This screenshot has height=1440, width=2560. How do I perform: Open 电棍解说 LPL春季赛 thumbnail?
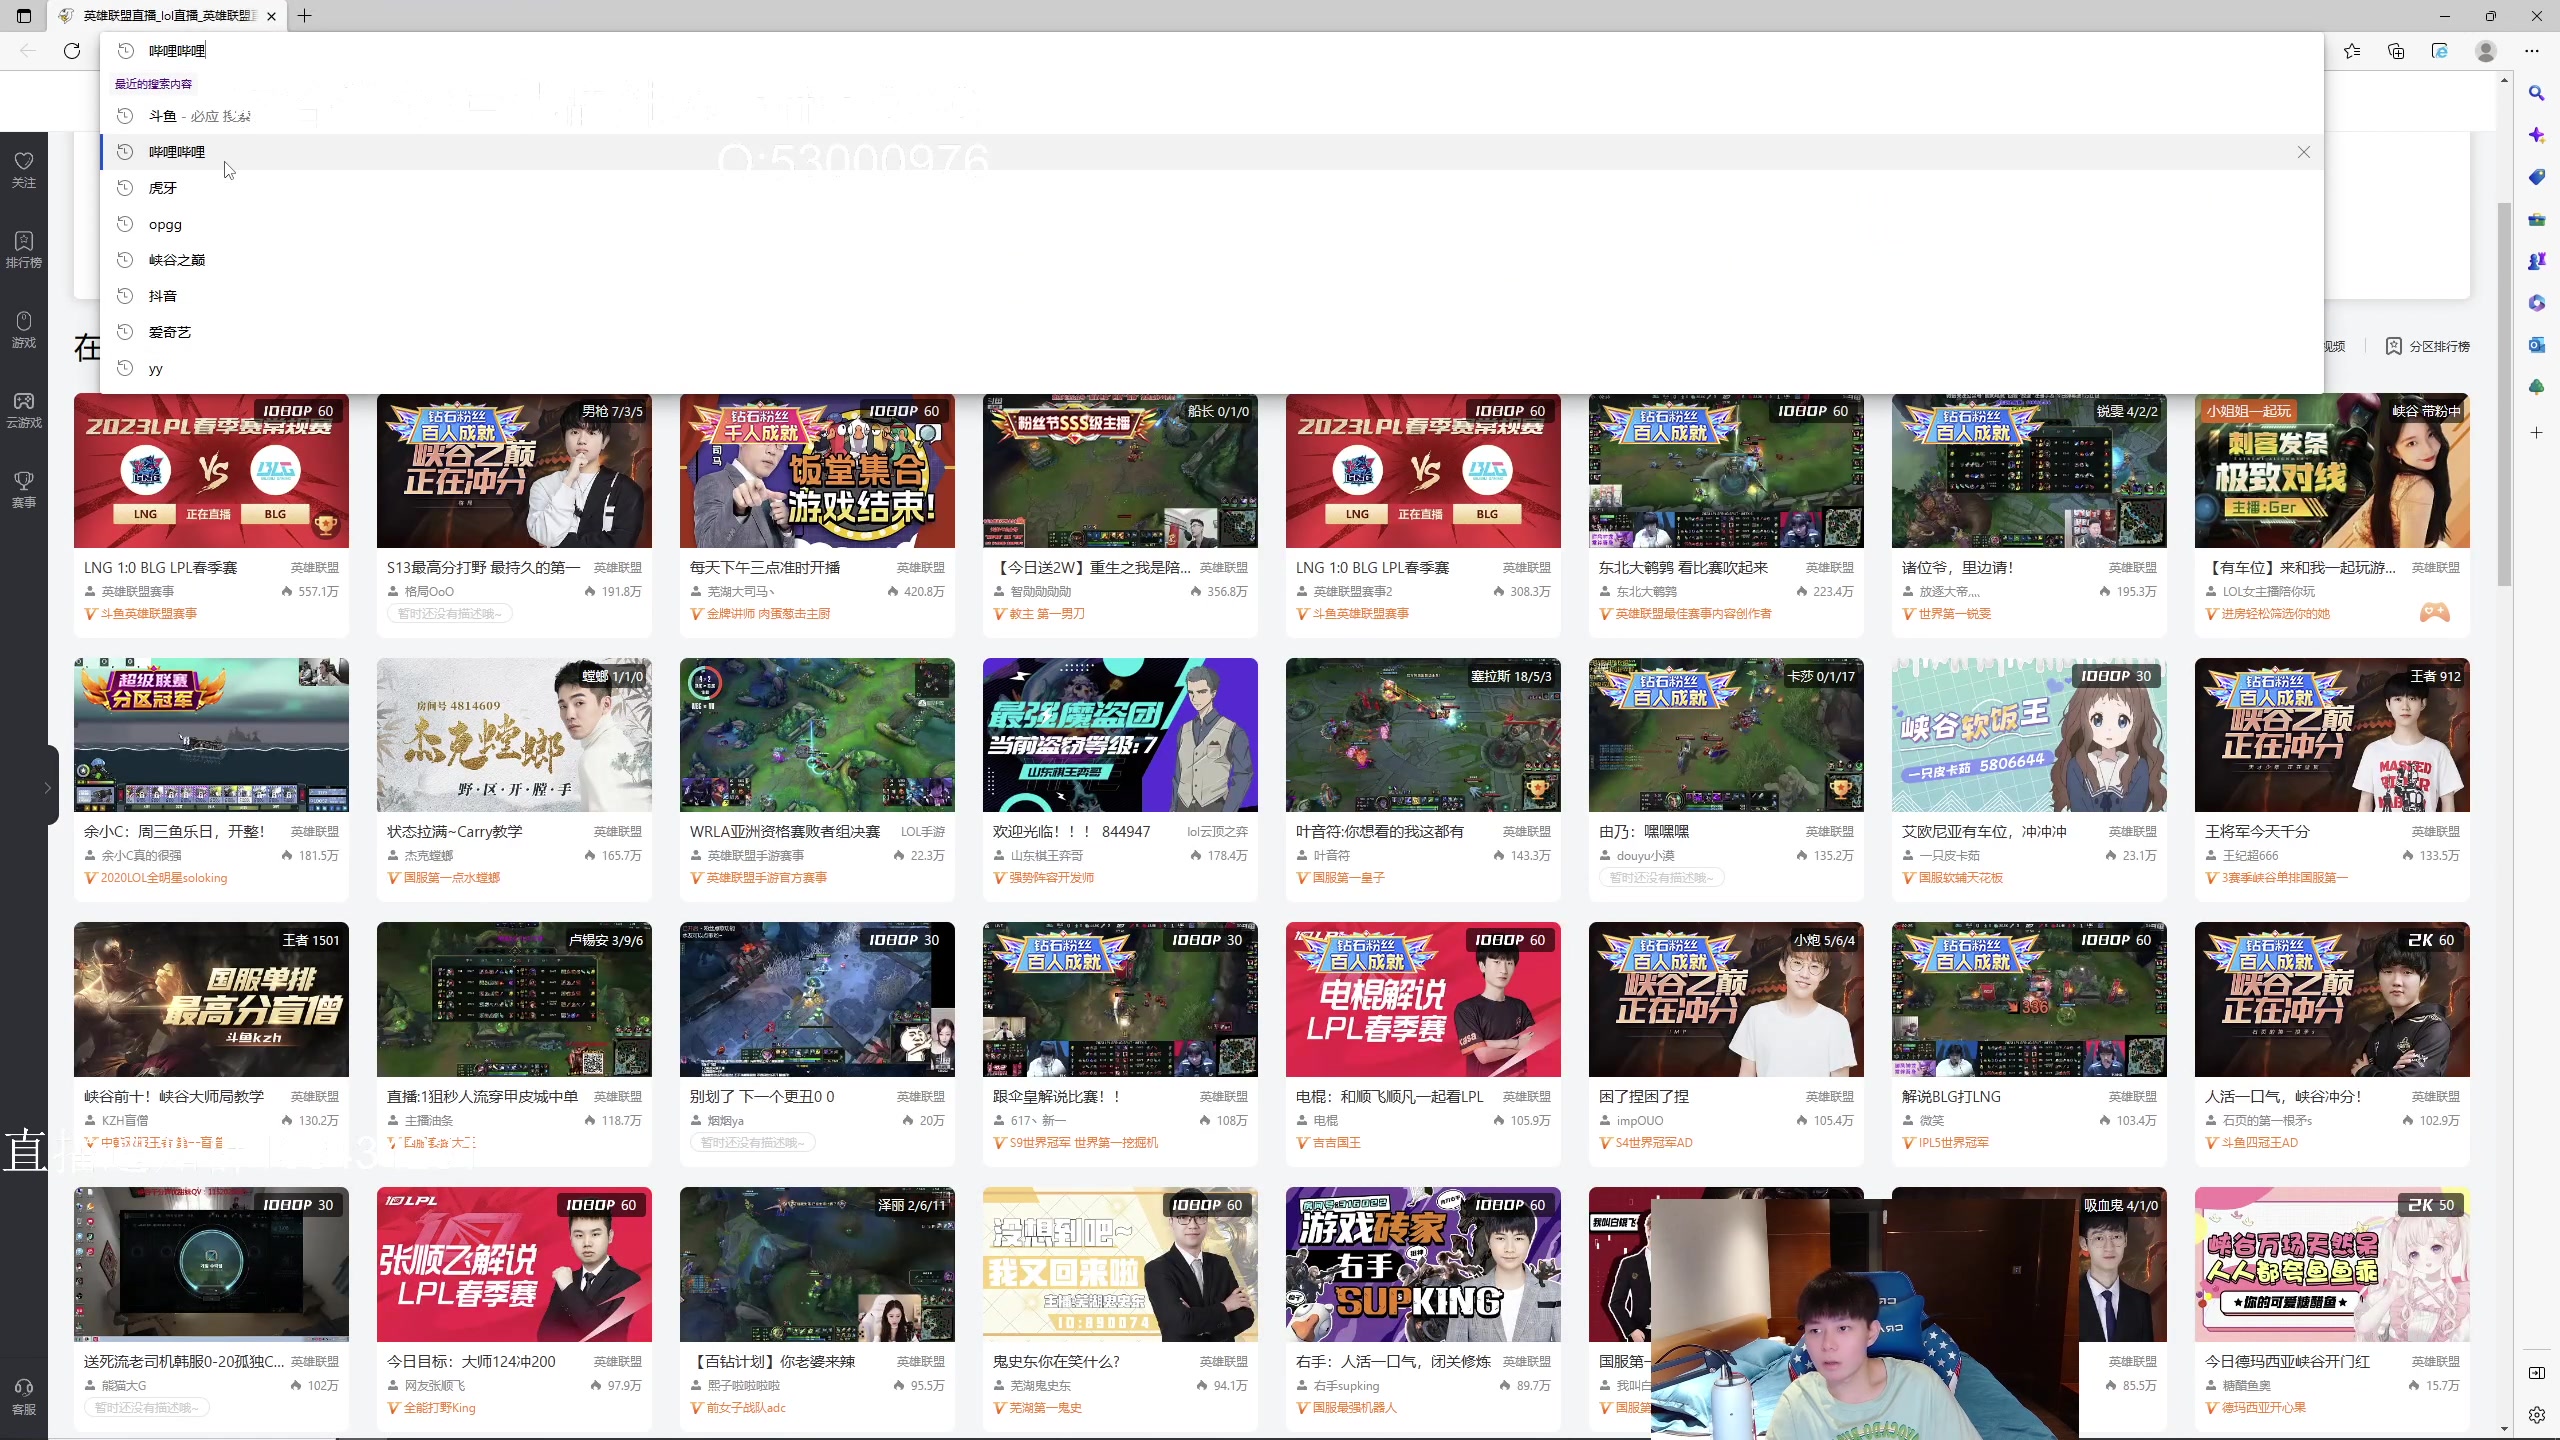click(1423, 1000)
